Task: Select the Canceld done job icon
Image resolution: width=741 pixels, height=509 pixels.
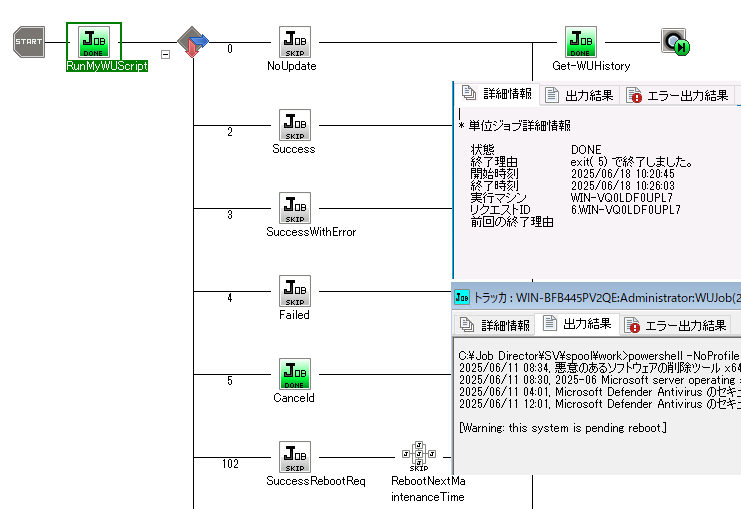Action: (x=294, y=374)
